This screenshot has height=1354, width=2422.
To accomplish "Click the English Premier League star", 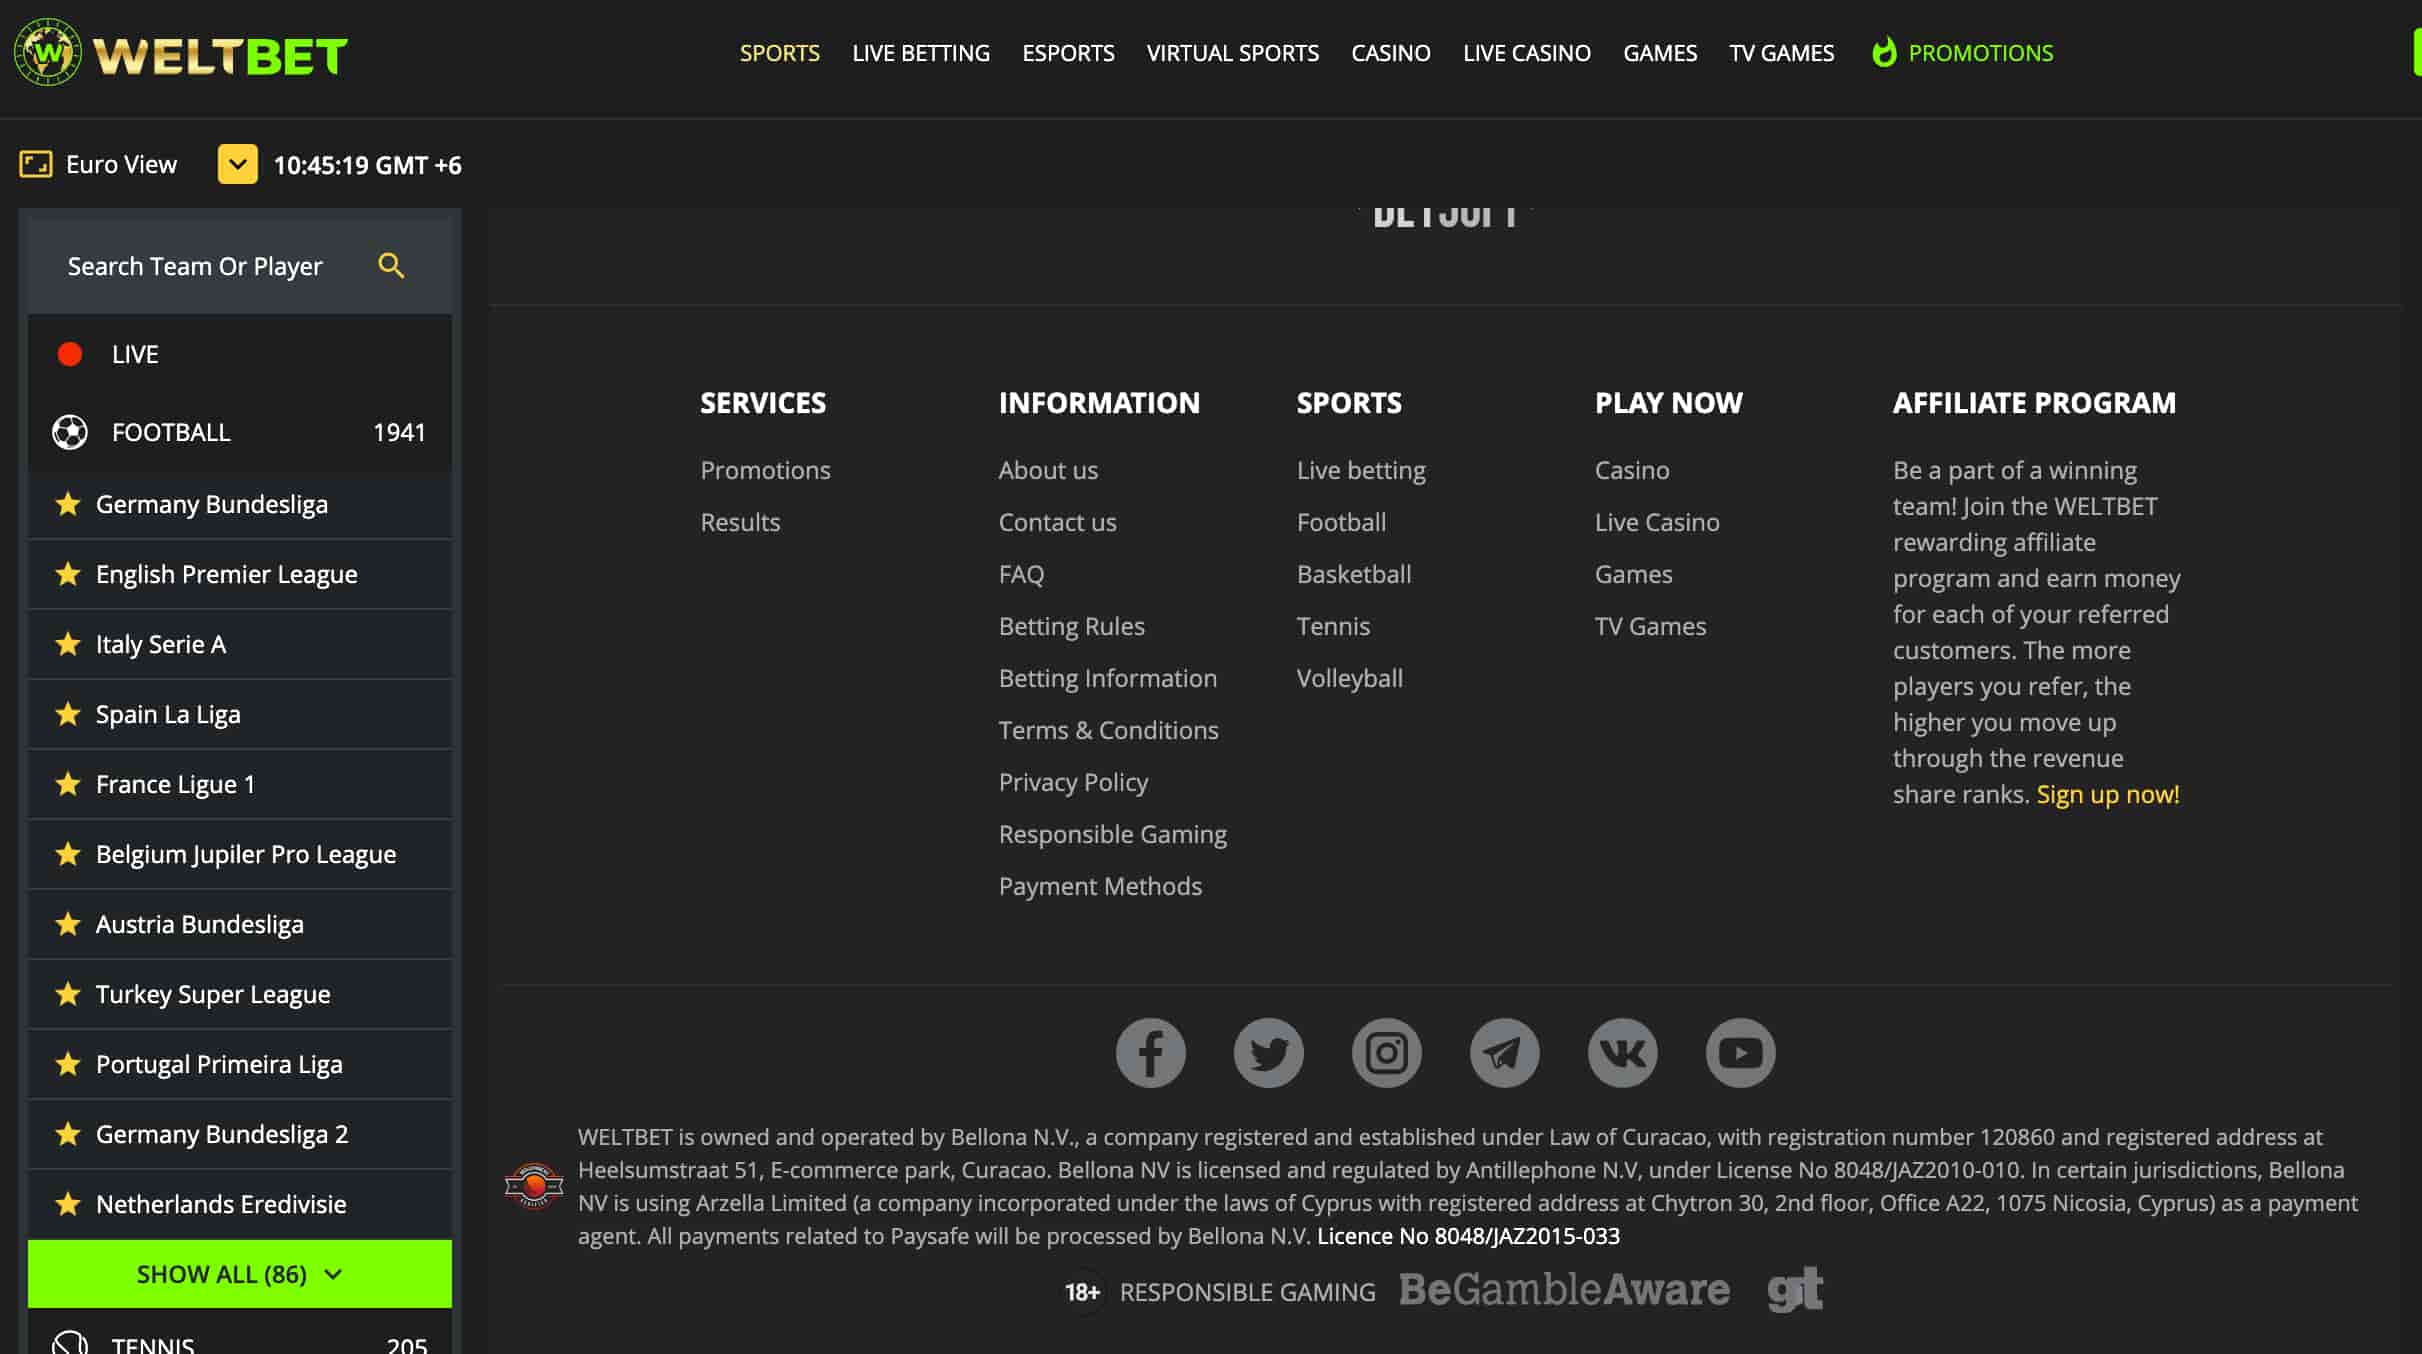I will coord(68,574).
